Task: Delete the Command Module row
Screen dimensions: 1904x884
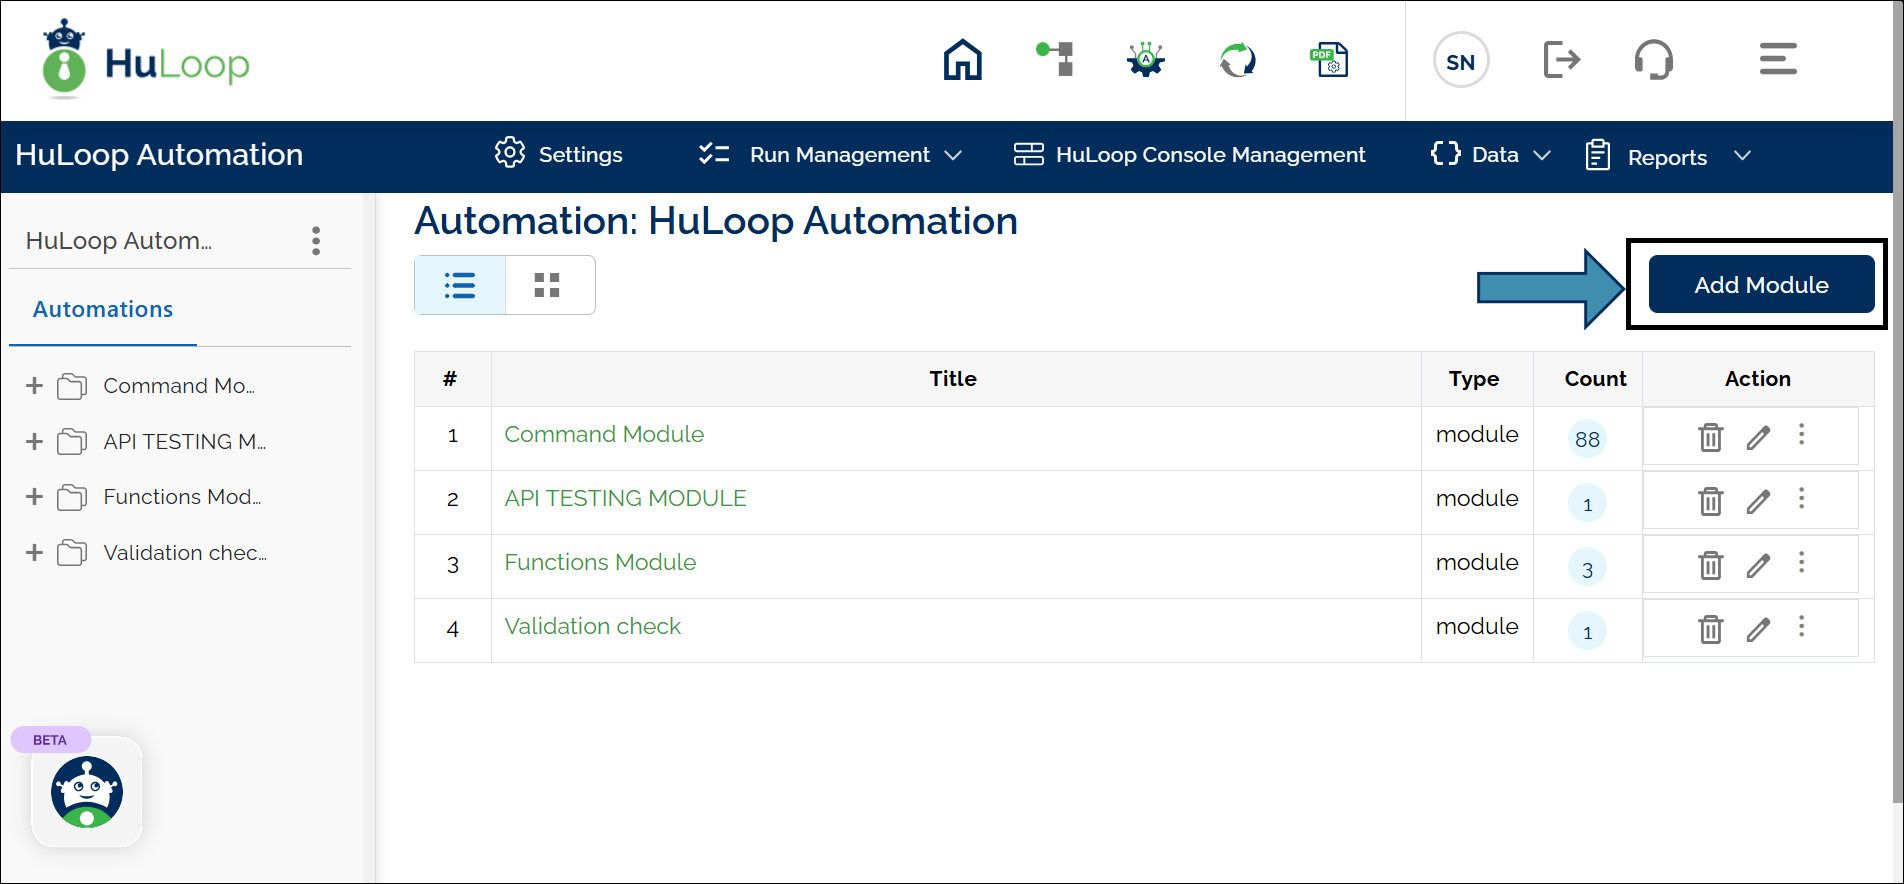Action: [x=1710, y=437]
